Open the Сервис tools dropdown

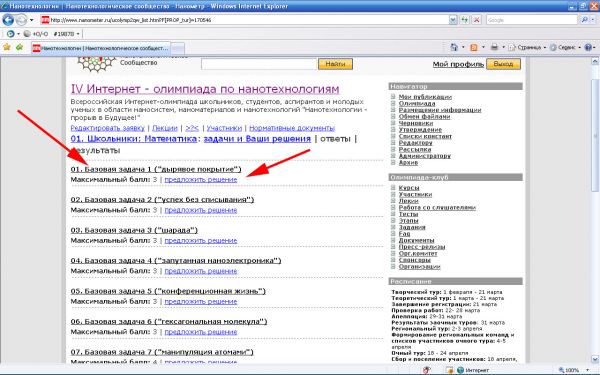click(x=566, y=47)
